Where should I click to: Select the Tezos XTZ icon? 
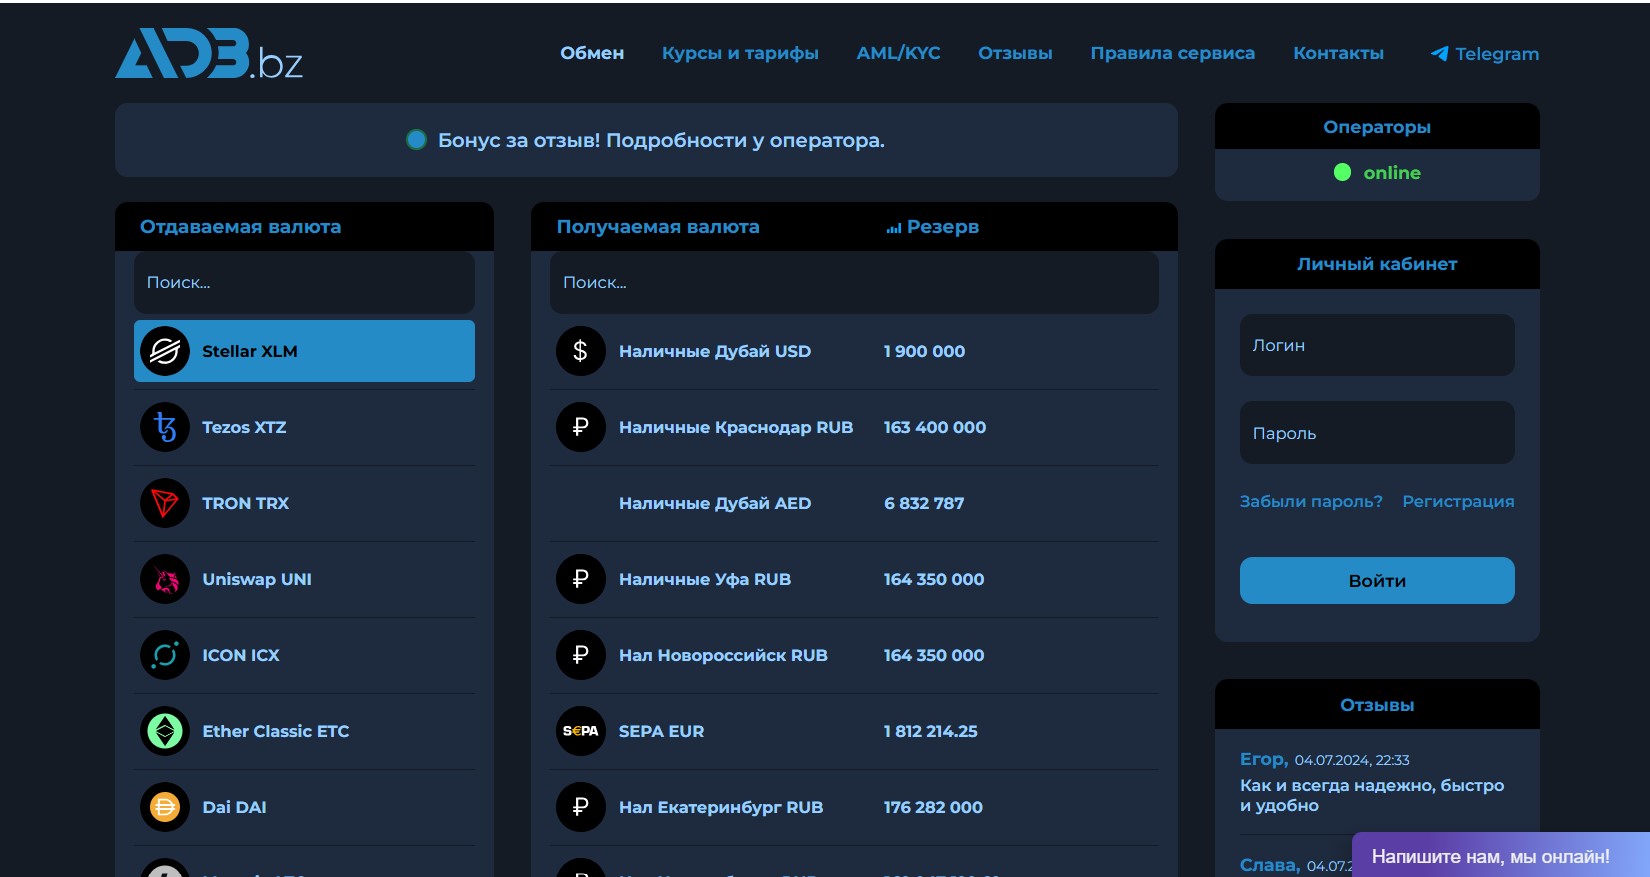pos(165,427)
